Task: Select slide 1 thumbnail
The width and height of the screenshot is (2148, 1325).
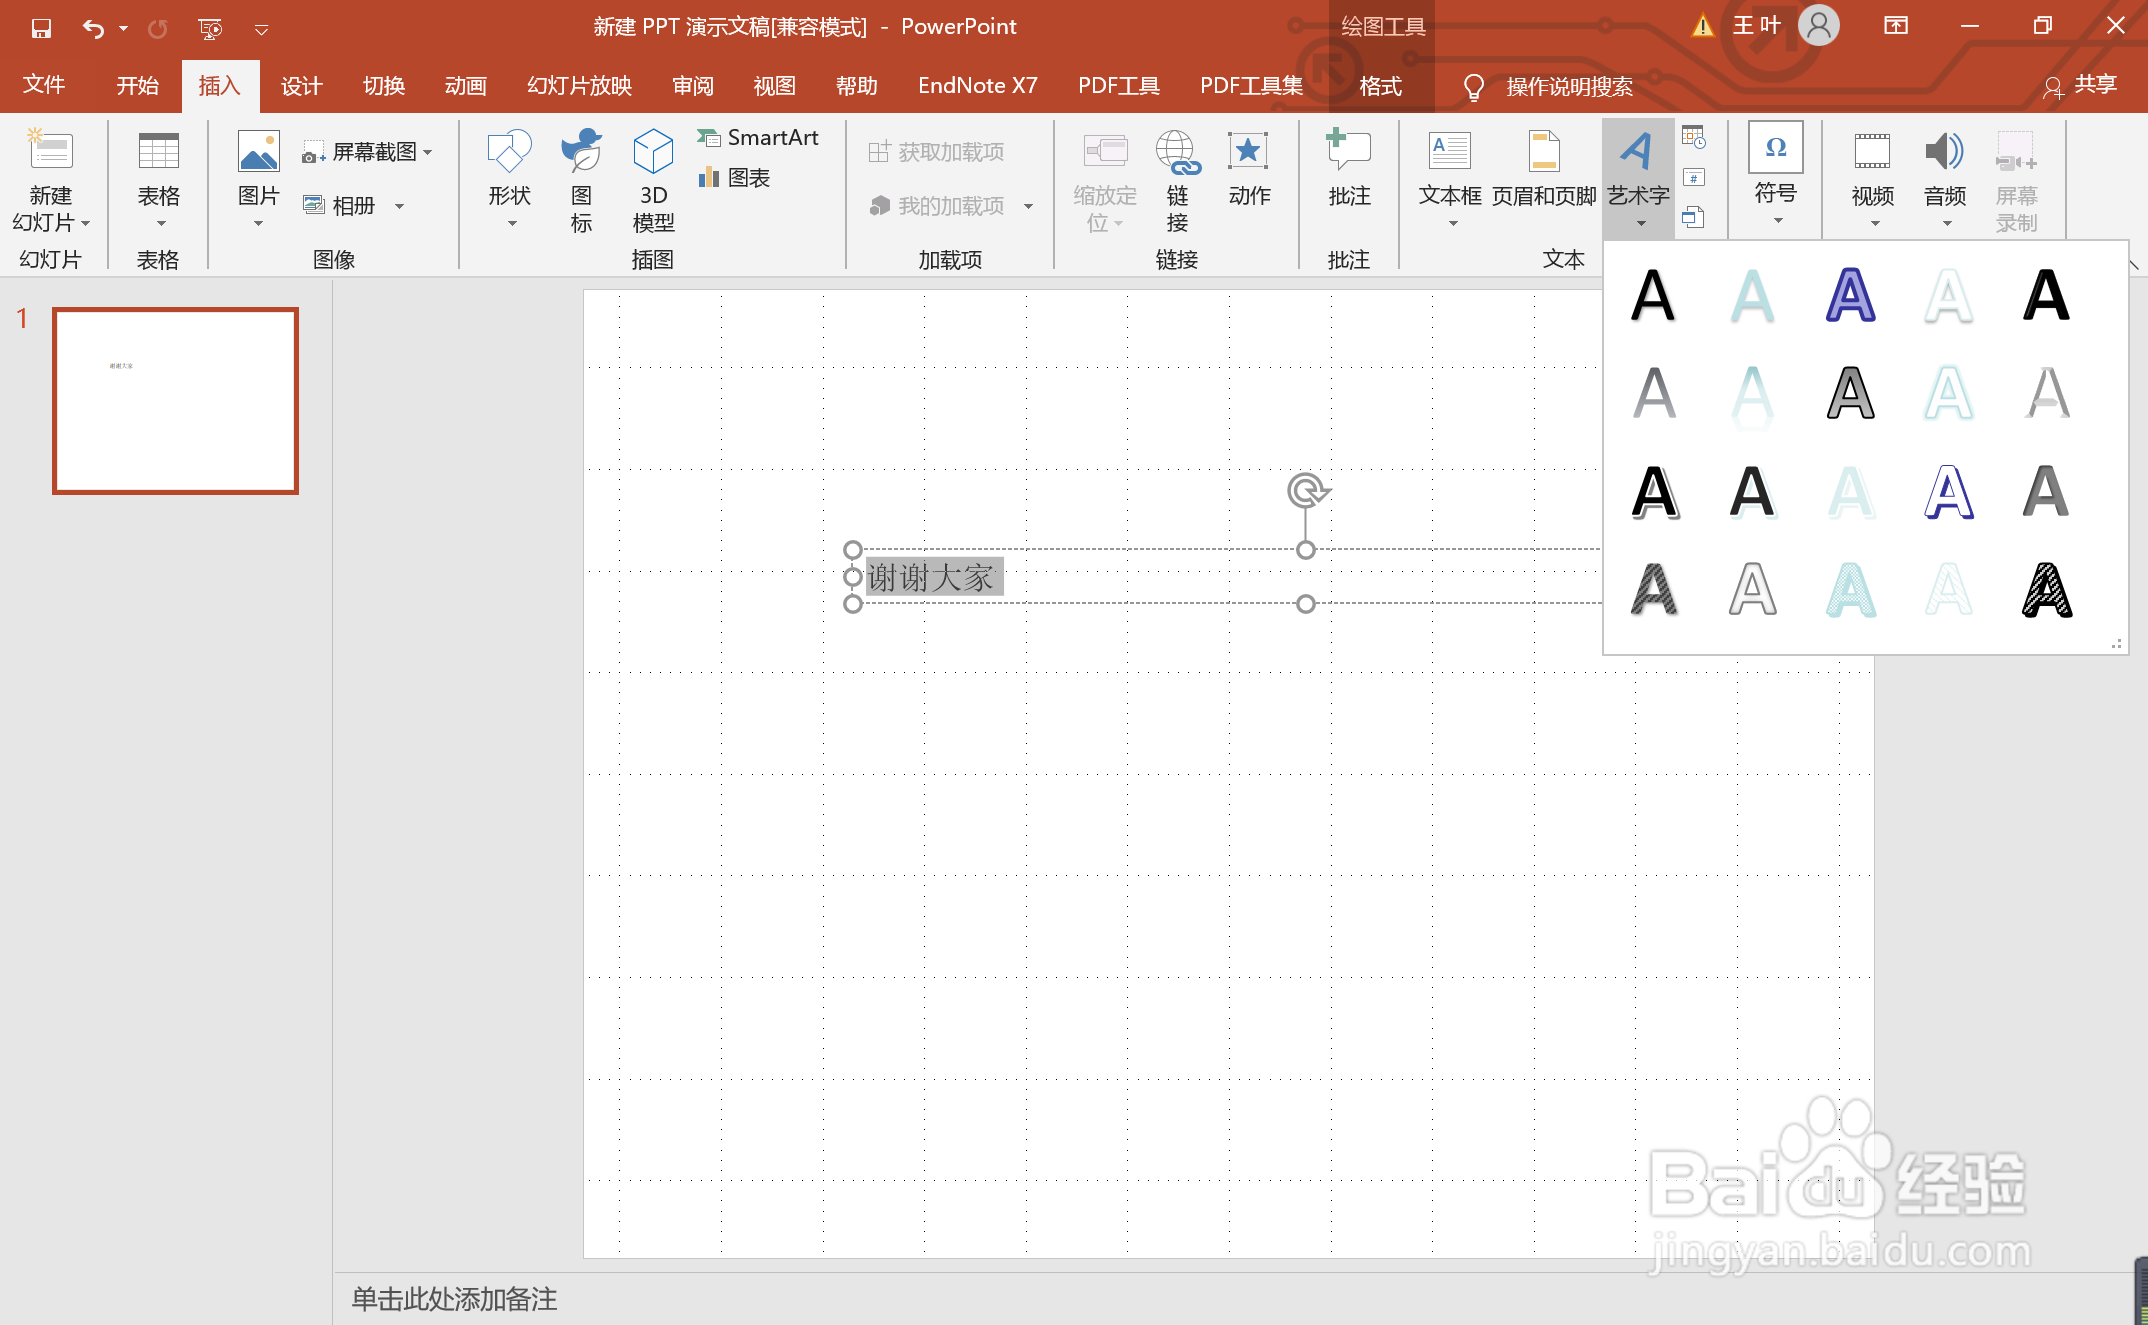Action: 176,400
